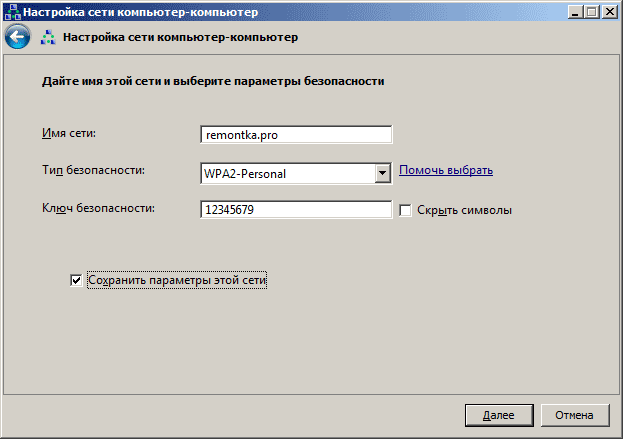Viewport: 623px width, 439px height.
Task: Go back using the blue arrow button
Action: (17, 37)
